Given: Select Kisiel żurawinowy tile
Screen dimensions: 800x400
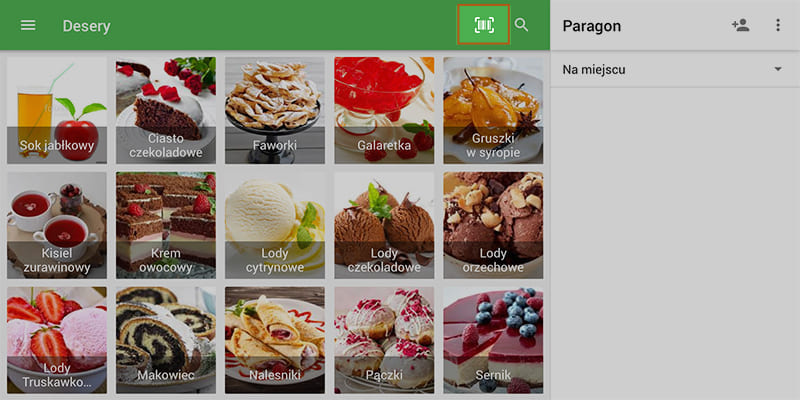Looking at the screenshot, I should (x=57, y=225).
